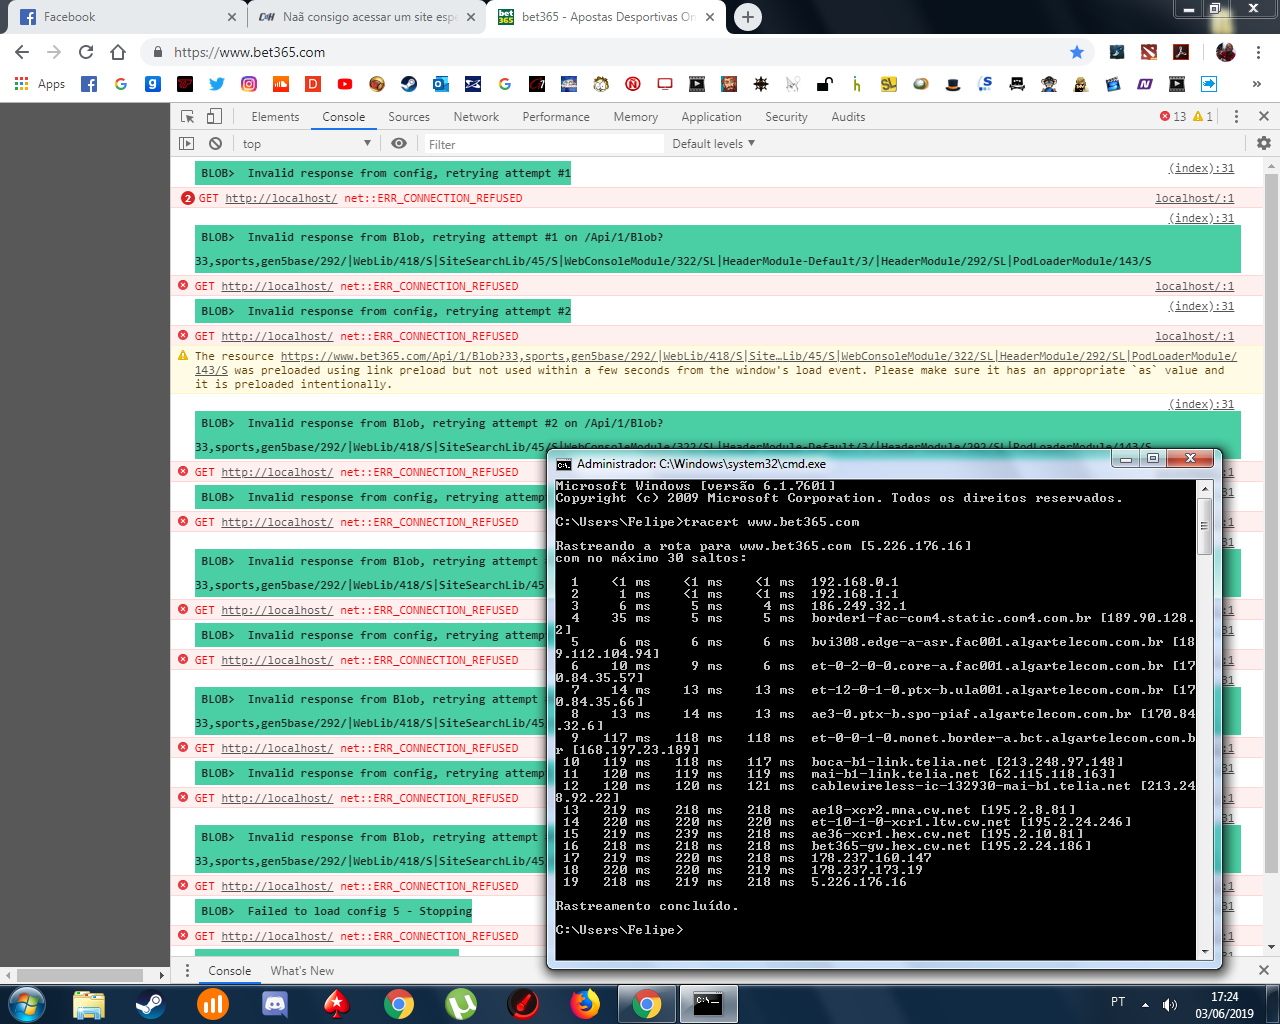Open the Apps shortcut in bookmarks bar
Viewport: 1280px width, 1024px height.
40,84
